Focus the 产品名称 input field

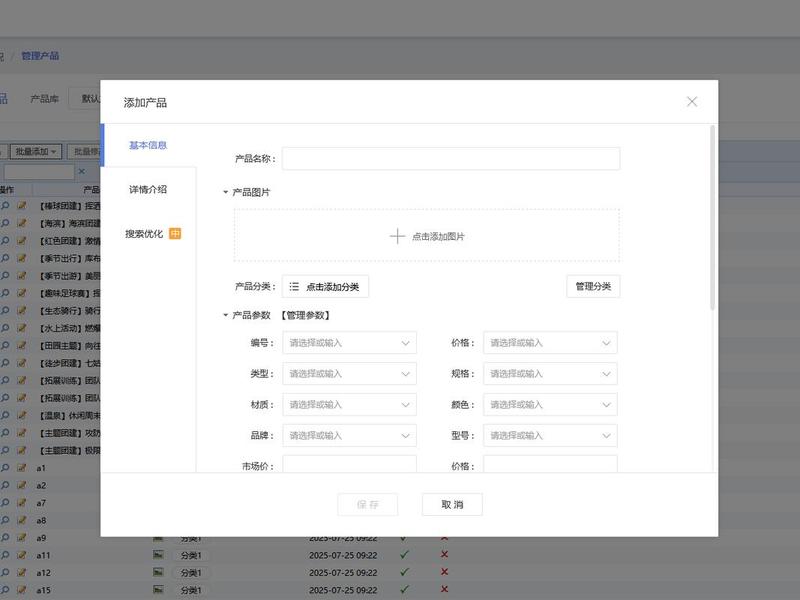[x=451, y=159]
